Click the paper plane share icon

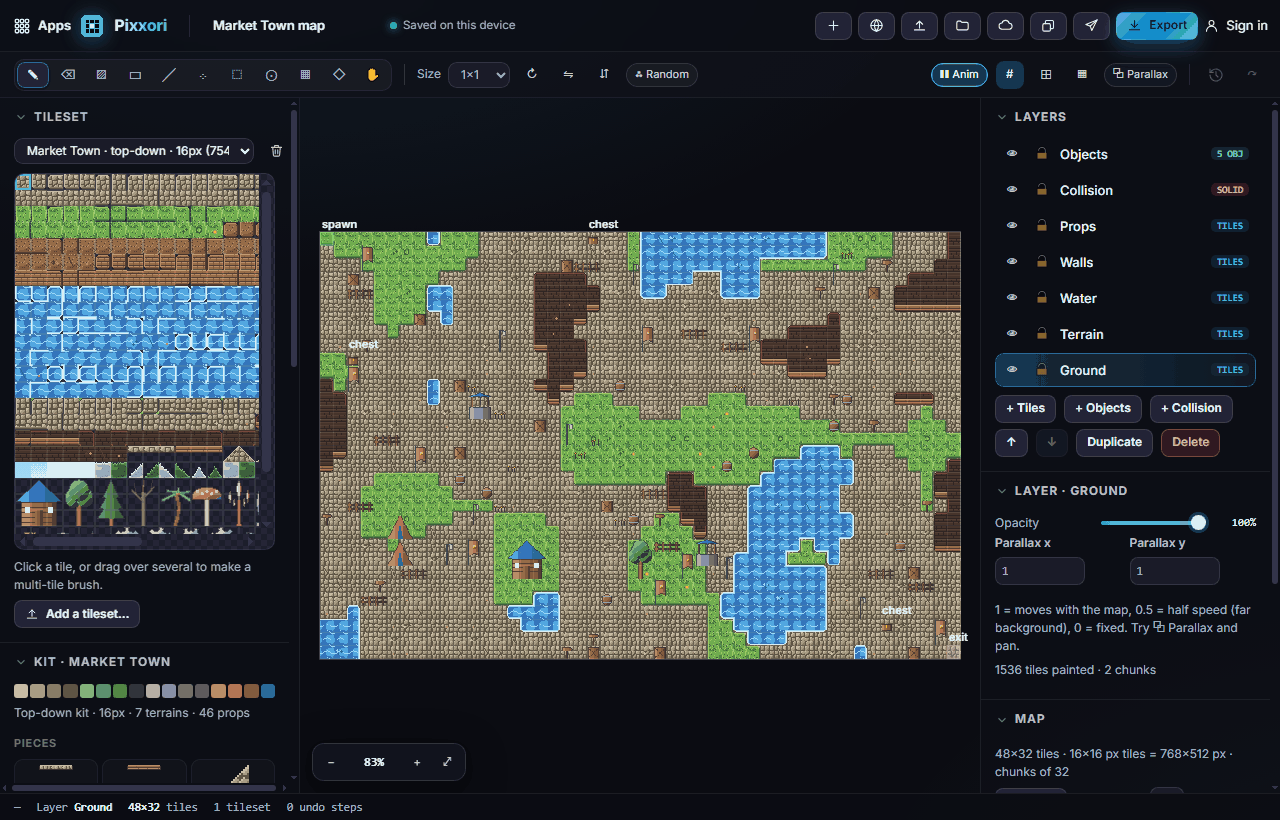click(x=1091, y=26)
